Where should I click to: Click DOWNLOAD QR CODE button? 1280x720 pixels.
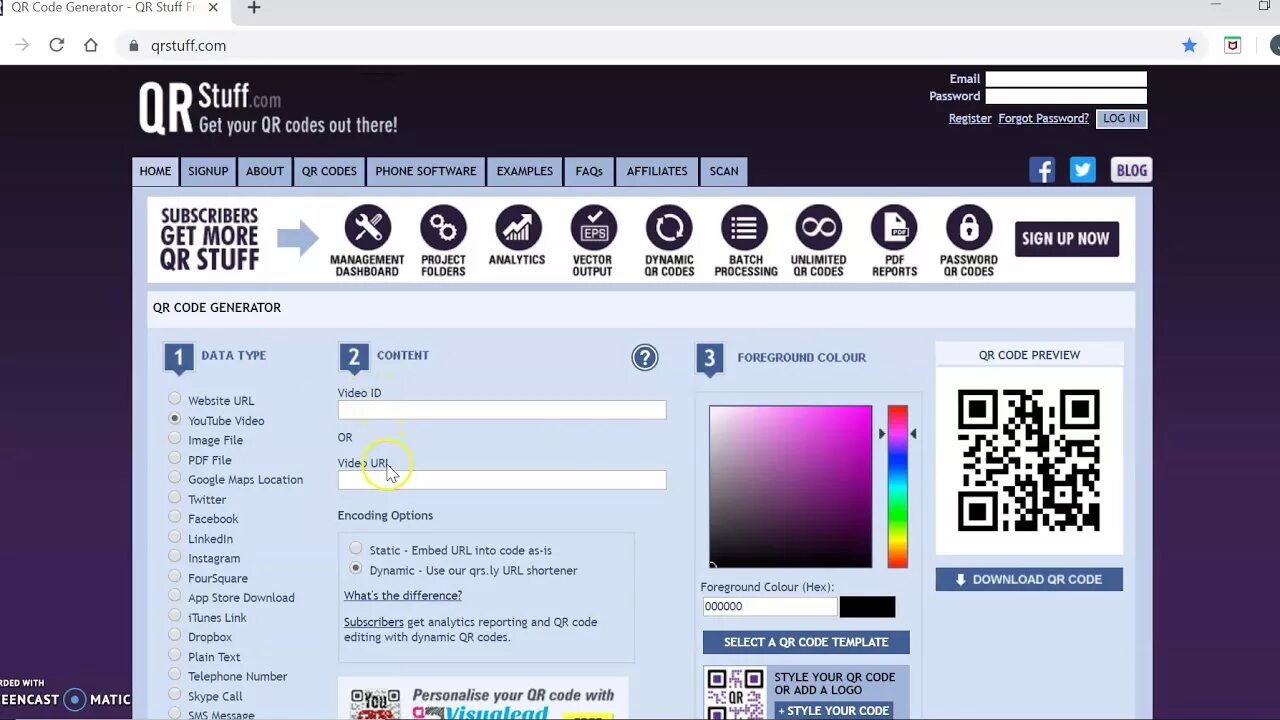1029,579
